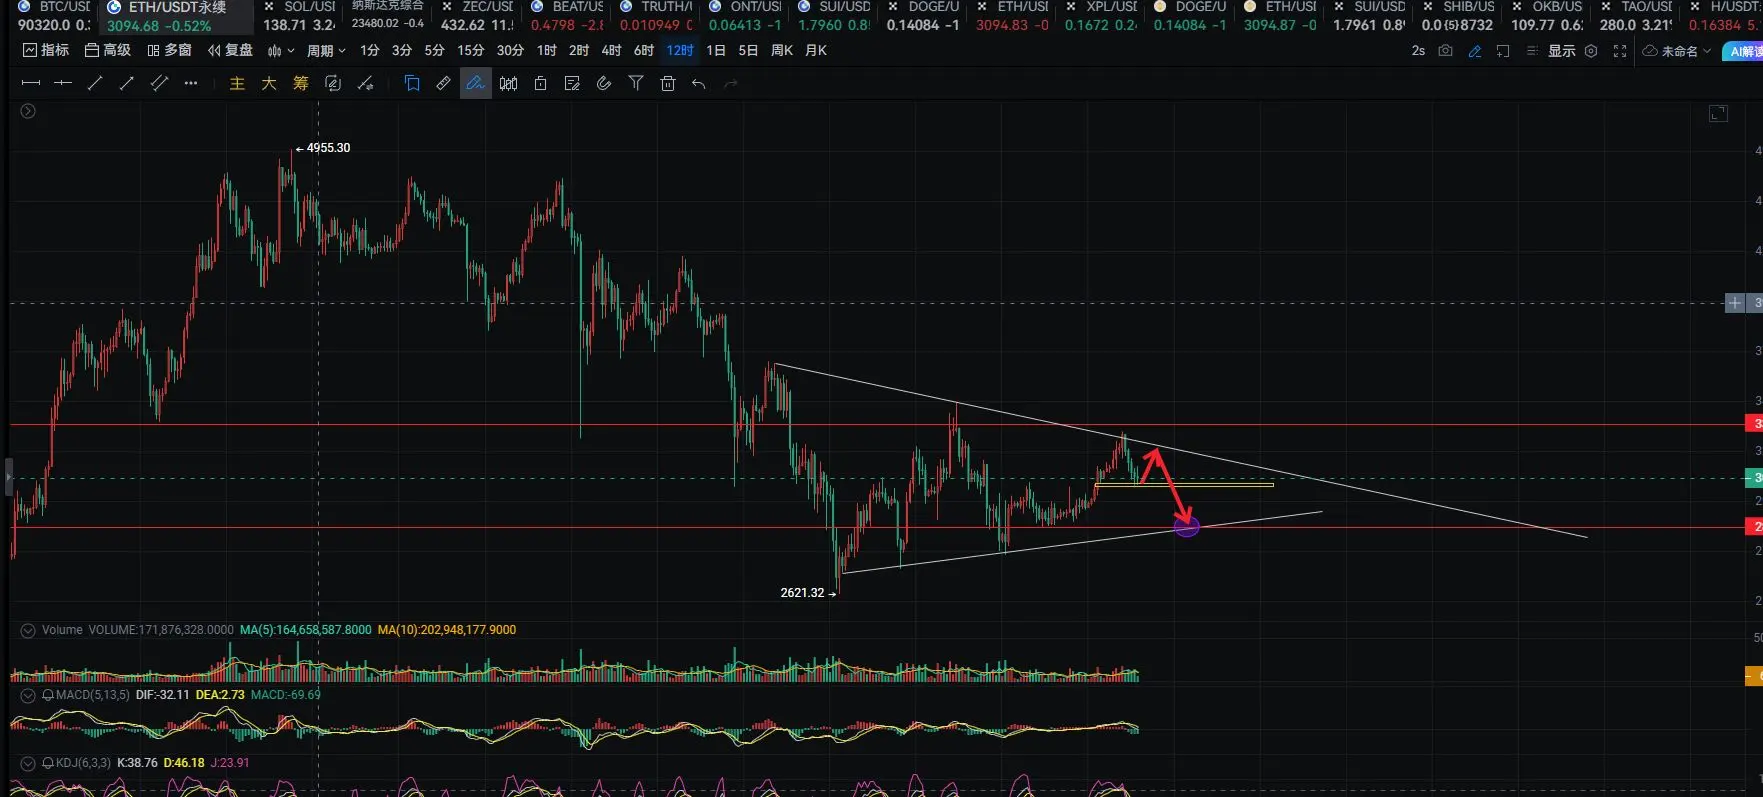This screenshot has height=797, width=1763.
Task: Open the 指标 indicators panel
Action: pos(46,50)
